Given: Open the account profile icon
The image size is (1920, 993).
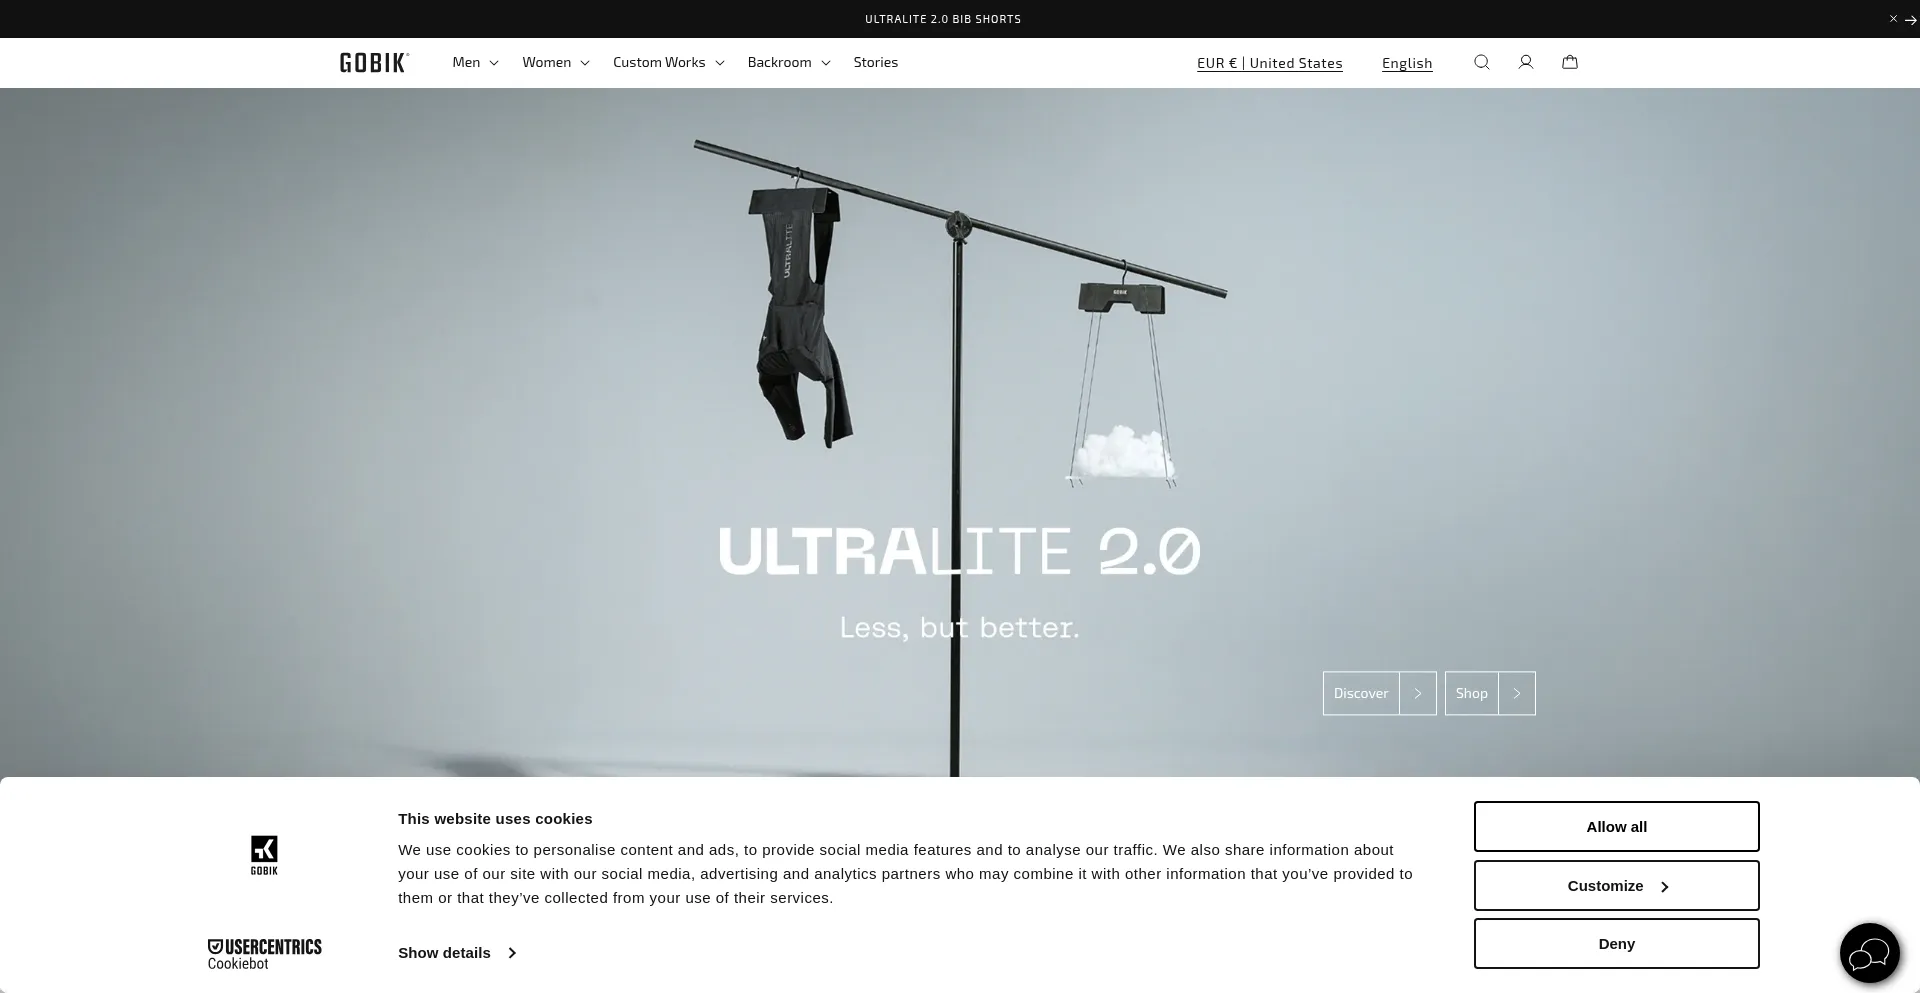Looking at the screenshot, I should pos(1526,62).
